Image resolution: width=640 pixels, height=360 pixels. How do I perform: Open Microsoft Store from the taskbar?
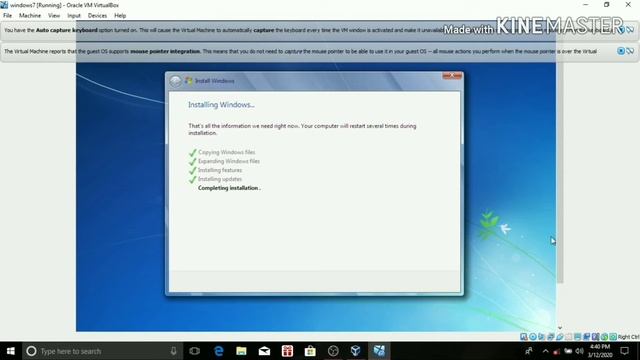[x=310, y=351]
